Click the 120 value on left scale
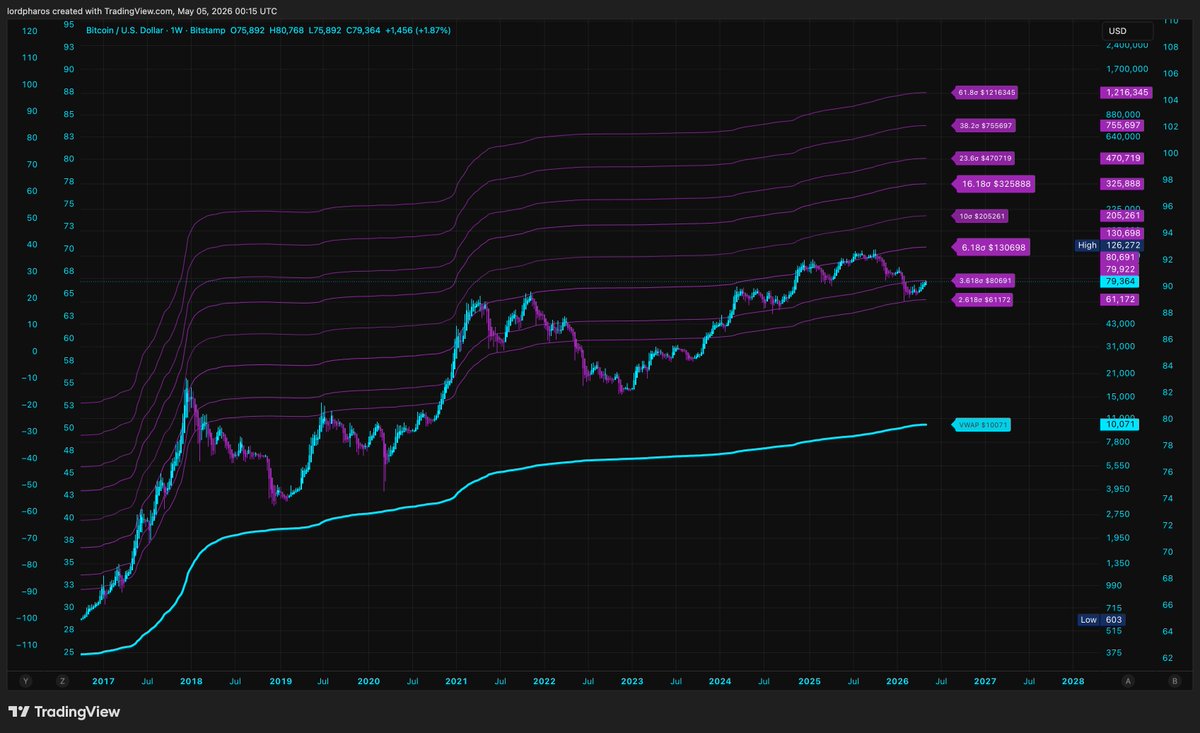This screenshot has height=733, width=1200. click(x=29, y=31)
